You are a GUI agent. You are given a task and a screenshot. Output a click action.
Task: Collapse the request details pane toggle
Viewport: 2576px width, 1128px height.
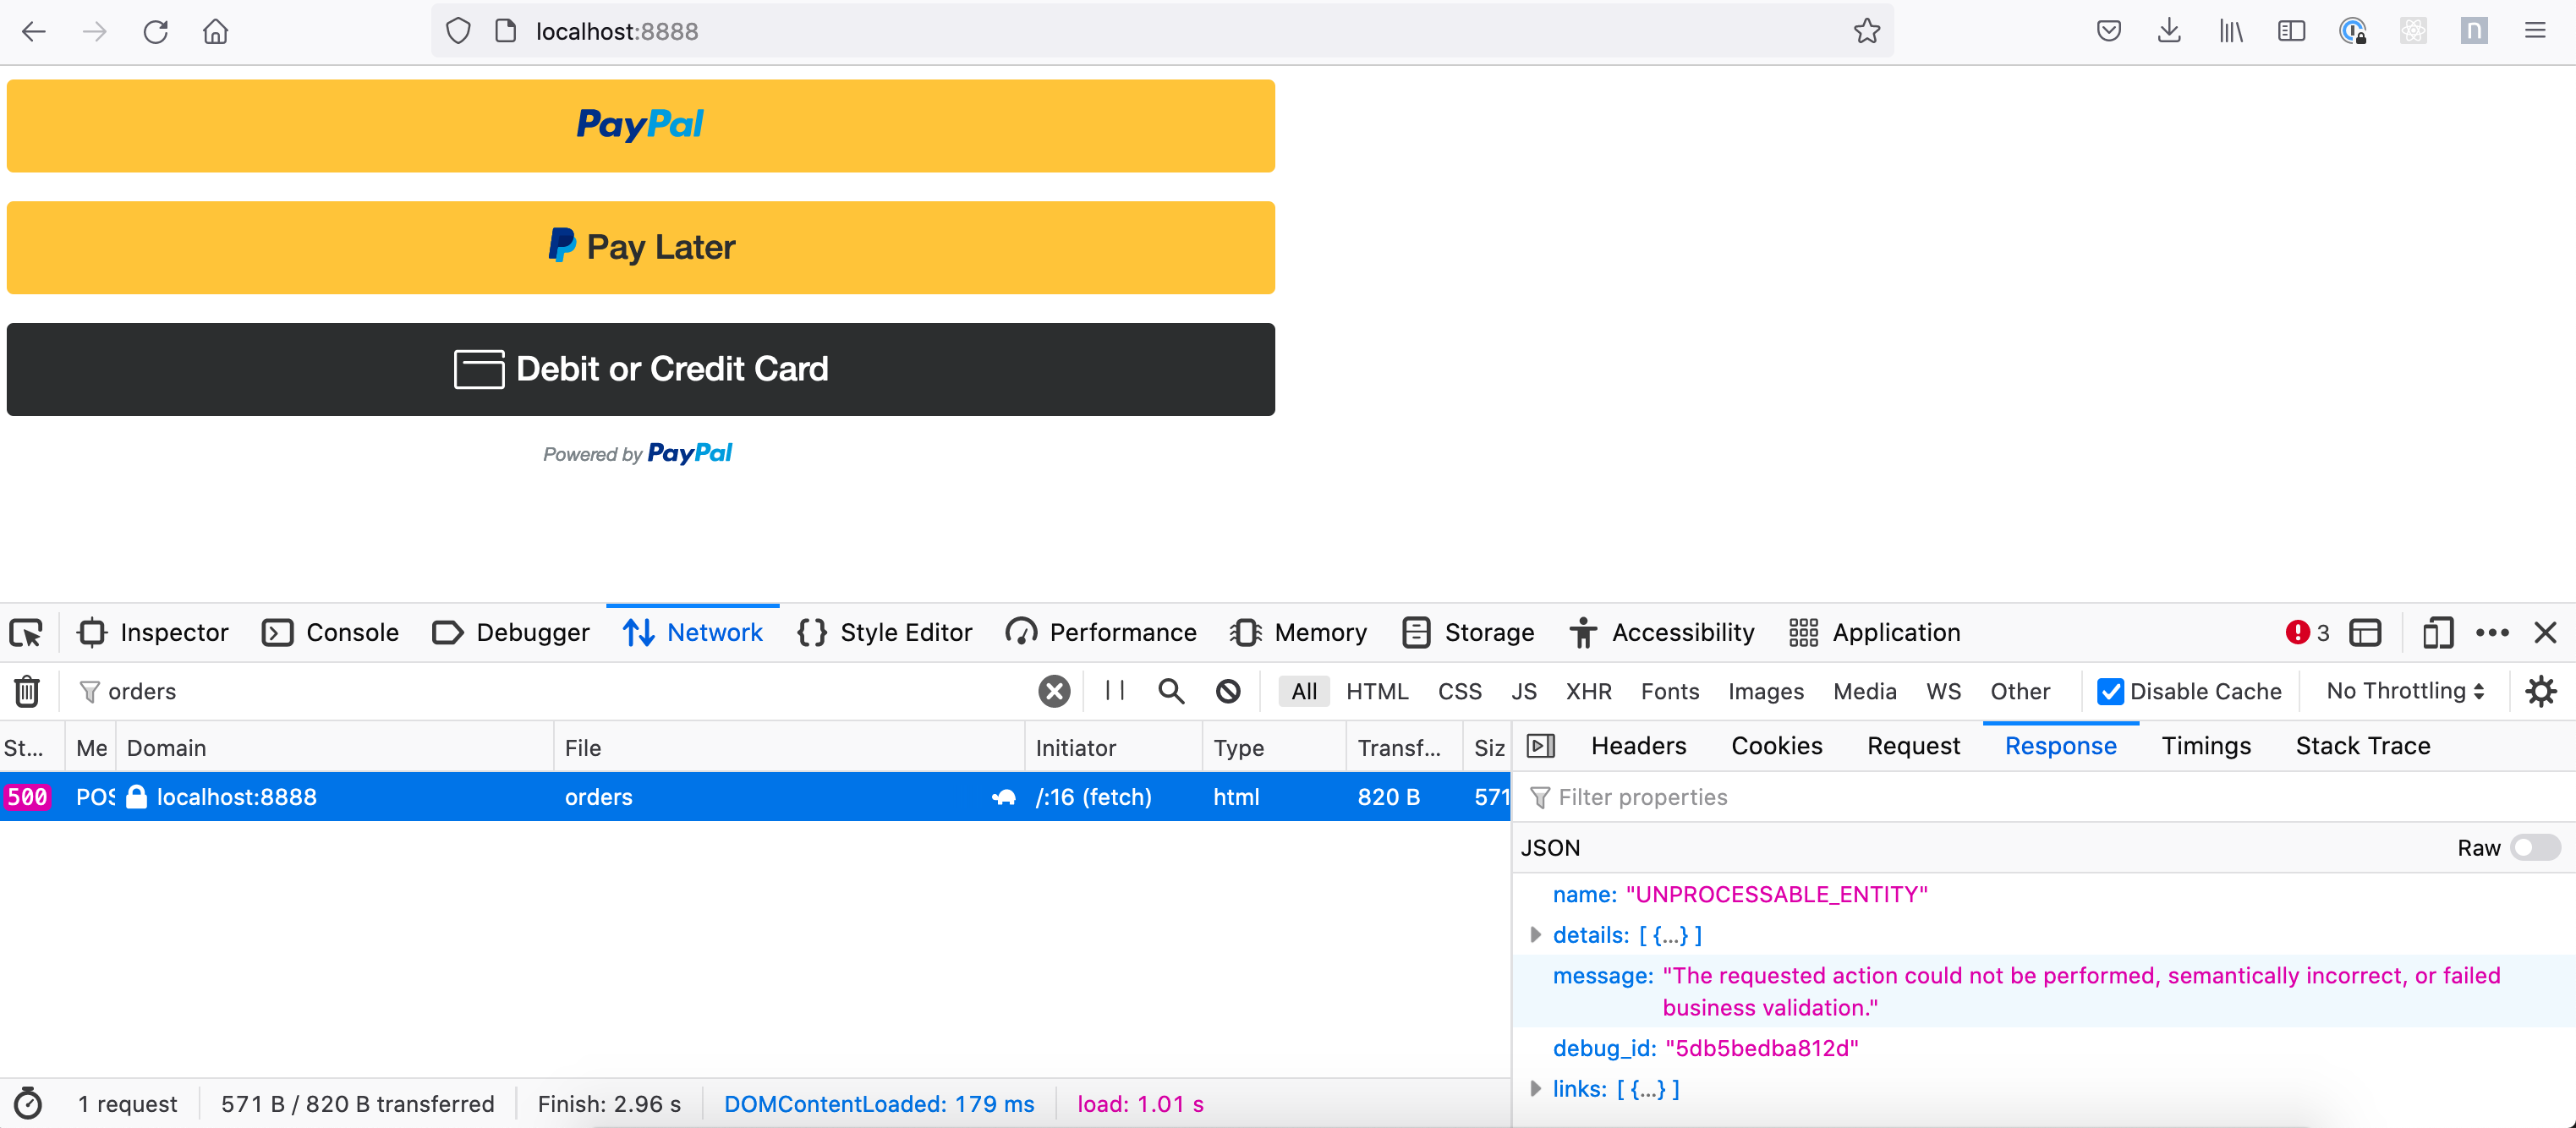point(1541,746)
